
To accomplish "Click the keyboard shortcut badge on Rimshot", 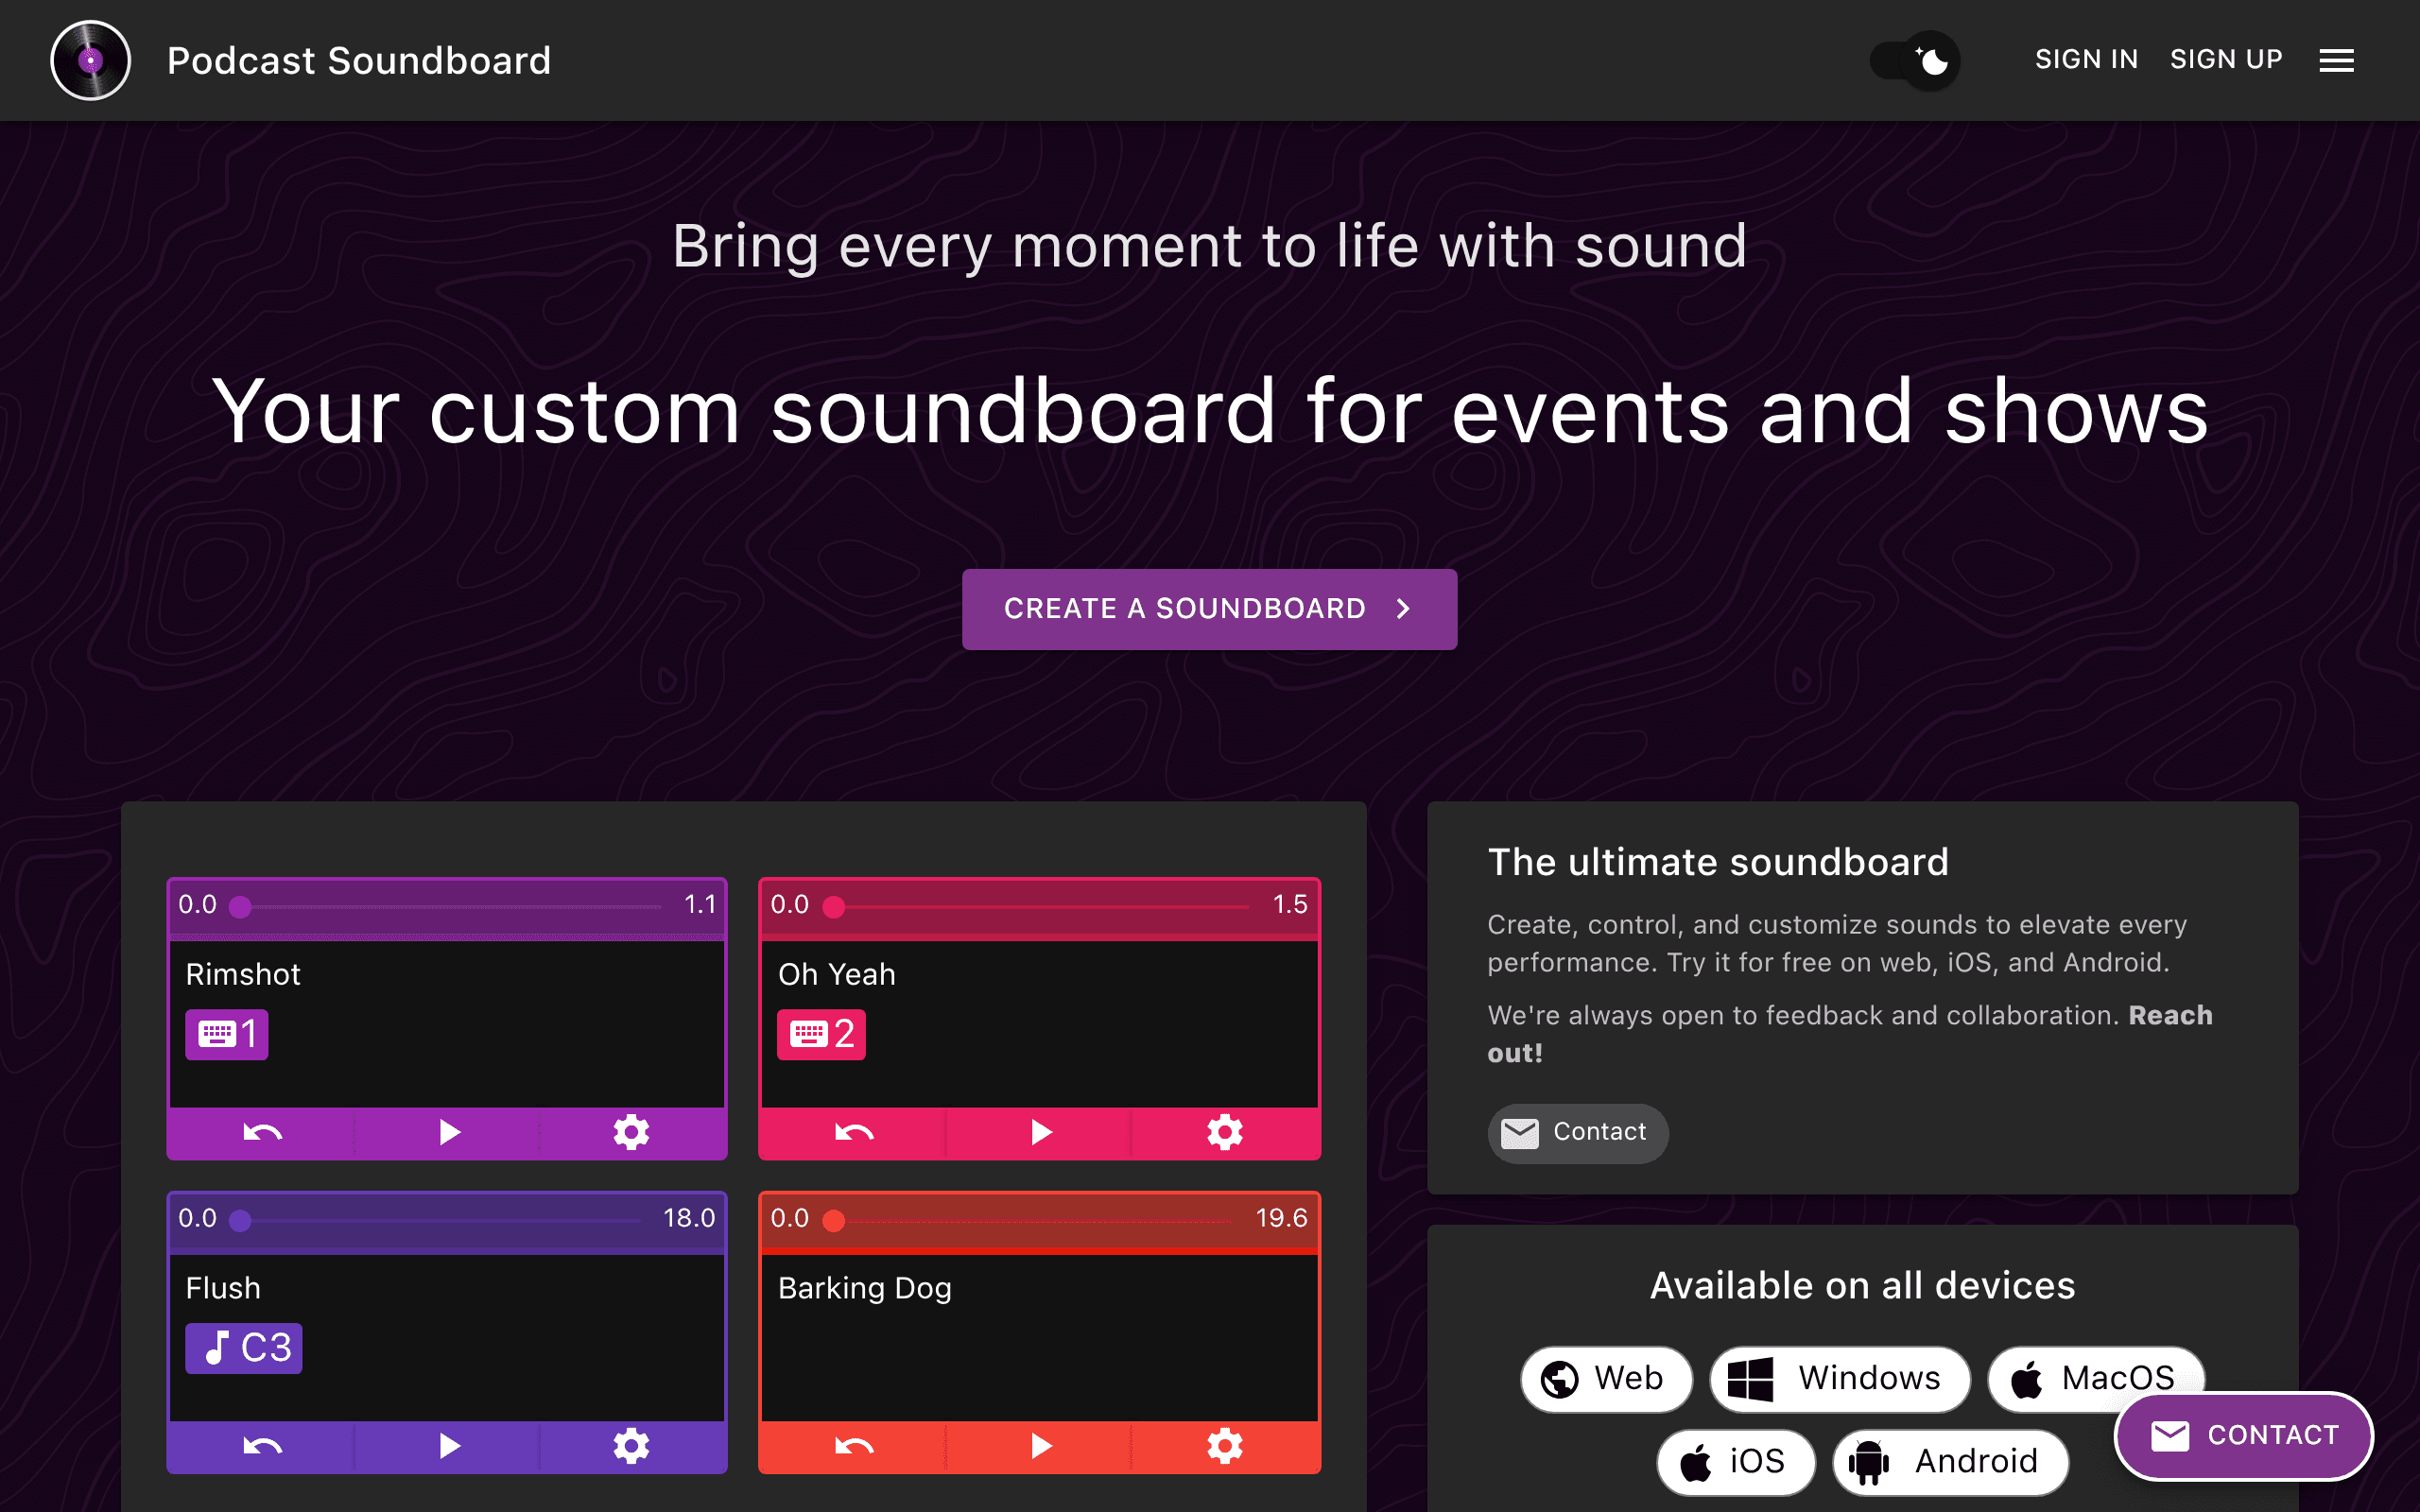I will click(227, 1034).
